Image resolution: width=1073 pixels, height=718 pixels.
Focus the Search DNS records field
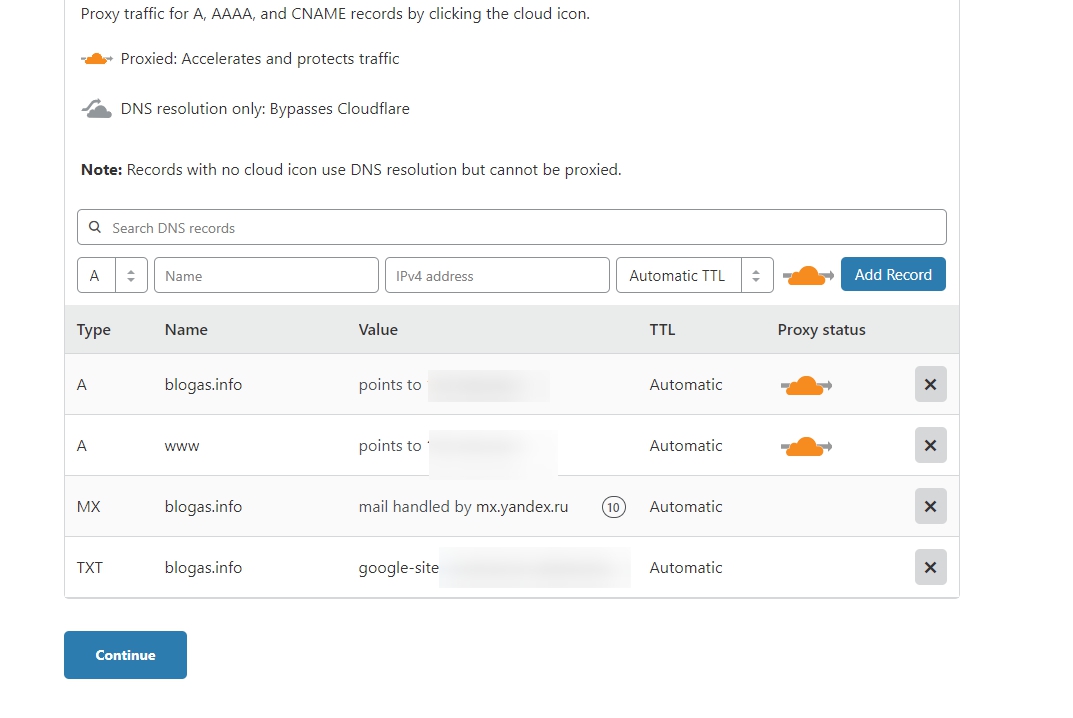[520, 228]
